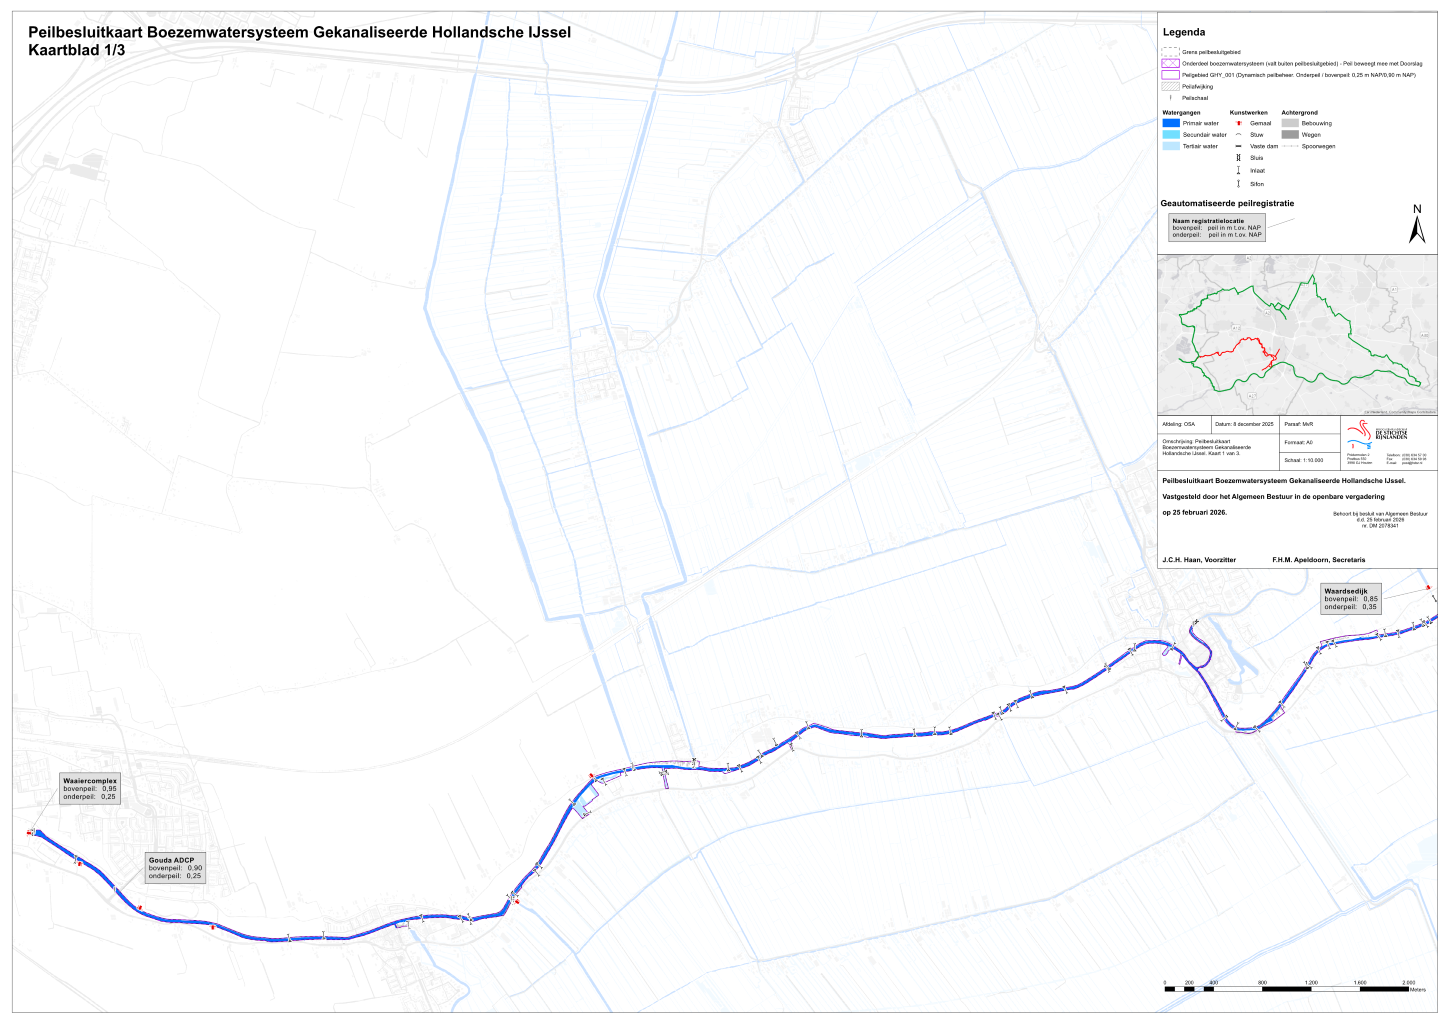Click the Vaste dam legend symbol
This screenshot has height=1026, width=1450.
point(1238,146)
